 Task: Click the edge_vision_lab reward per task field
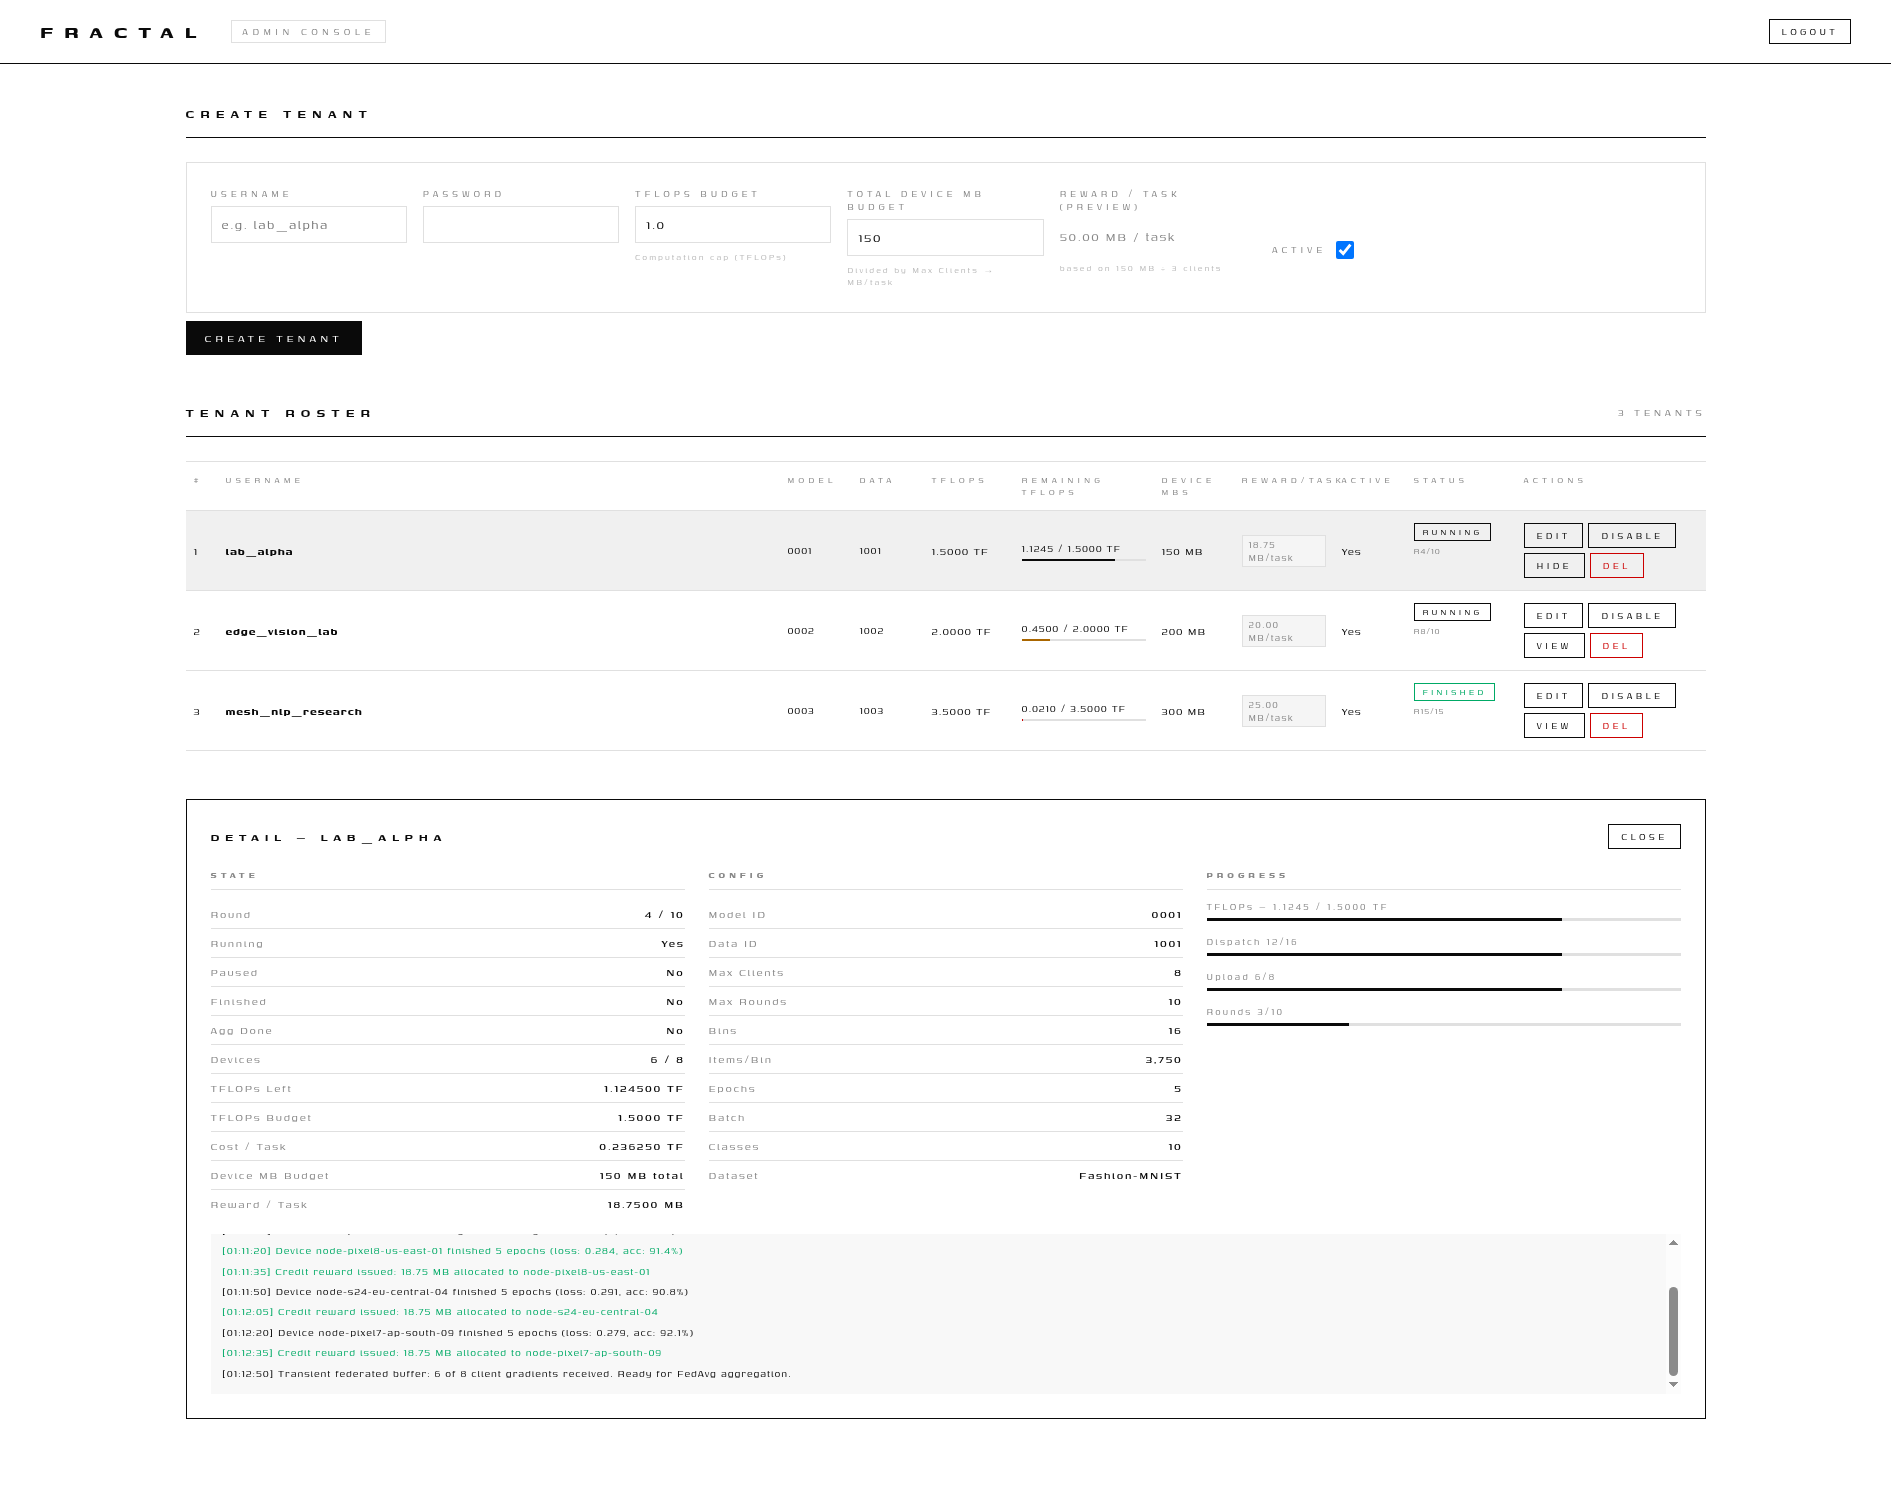1284,631
